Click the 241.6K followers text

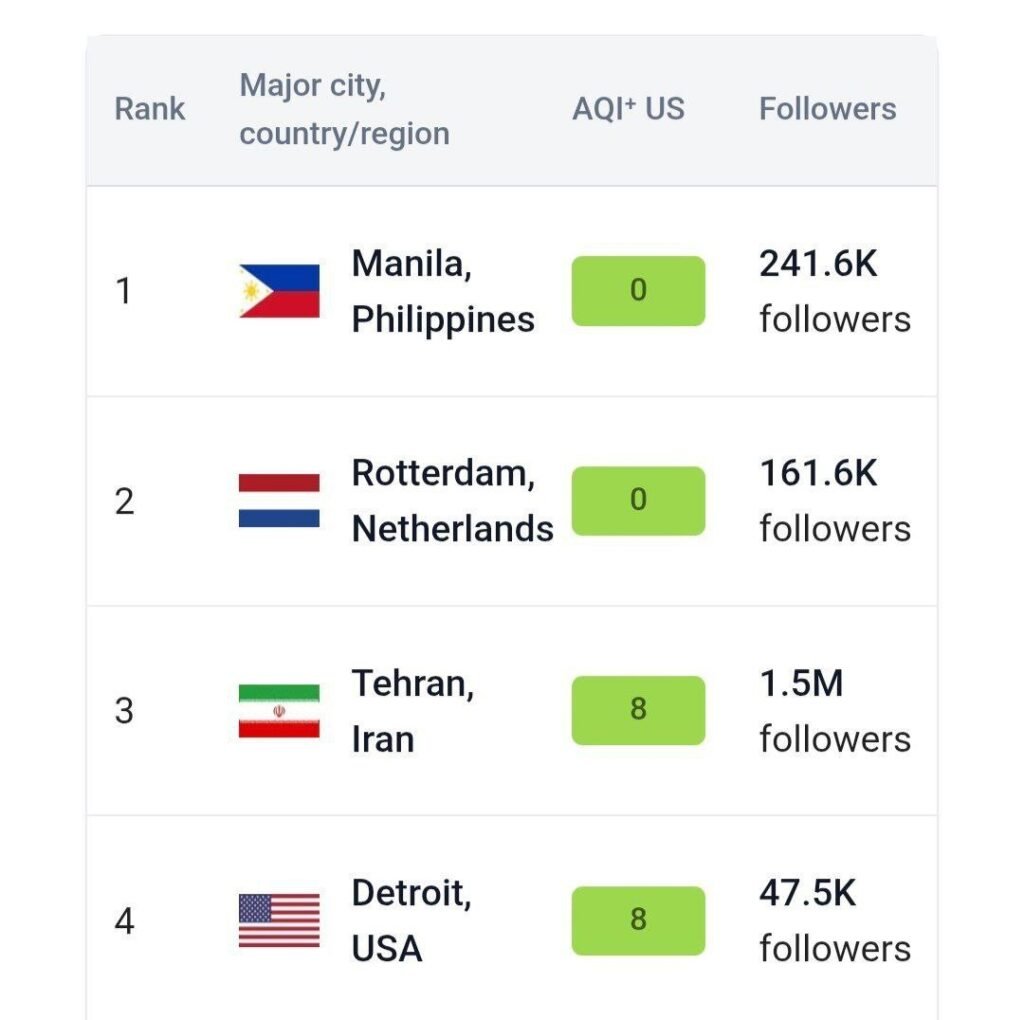[834, 292]
